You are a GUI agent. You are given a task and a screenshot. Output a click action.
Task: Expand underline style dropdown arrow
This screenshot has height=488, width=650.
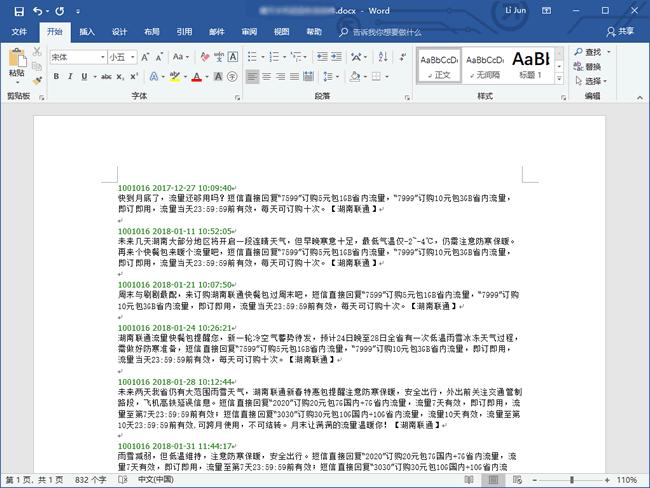point(95,77)
